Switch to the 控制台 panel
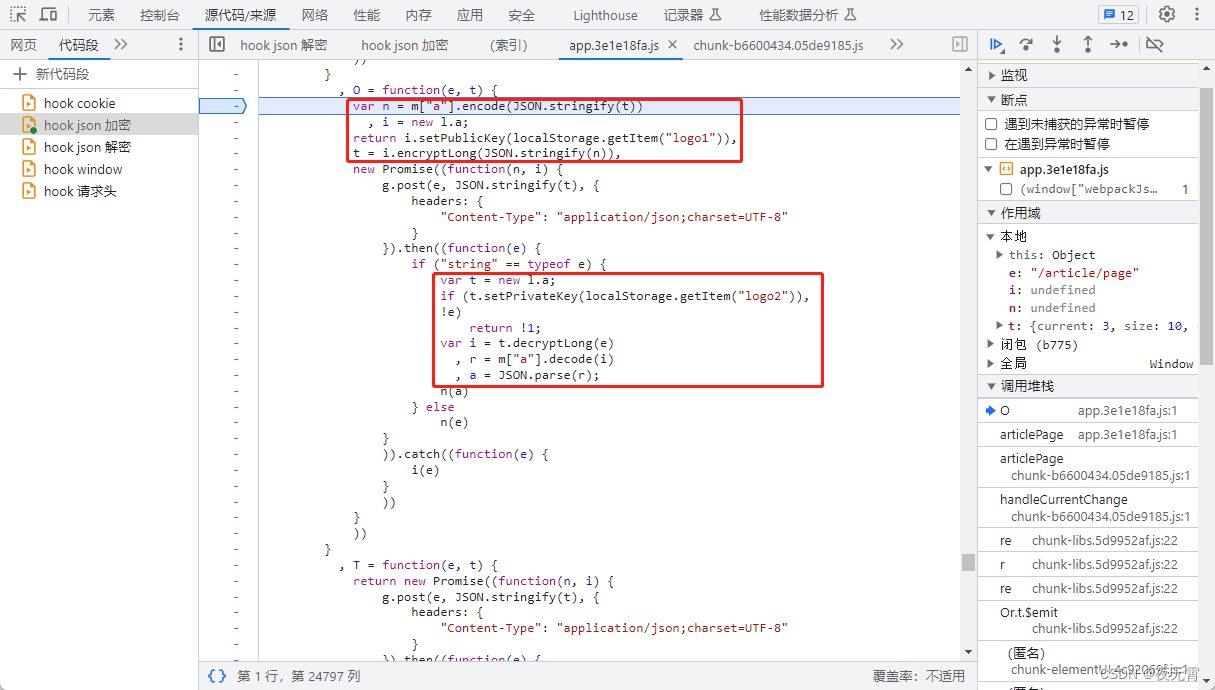The width and height of the screenshot is (1215, 690). [160, 15]
